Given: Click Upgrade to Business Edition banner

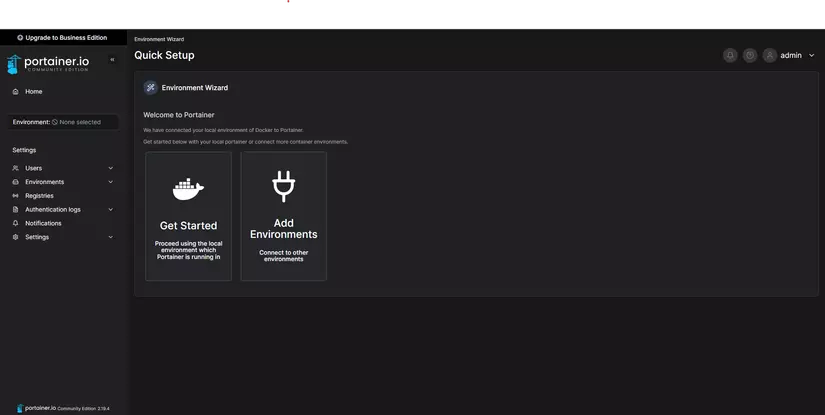Looking at the screenshot, I should click(62, 38).
